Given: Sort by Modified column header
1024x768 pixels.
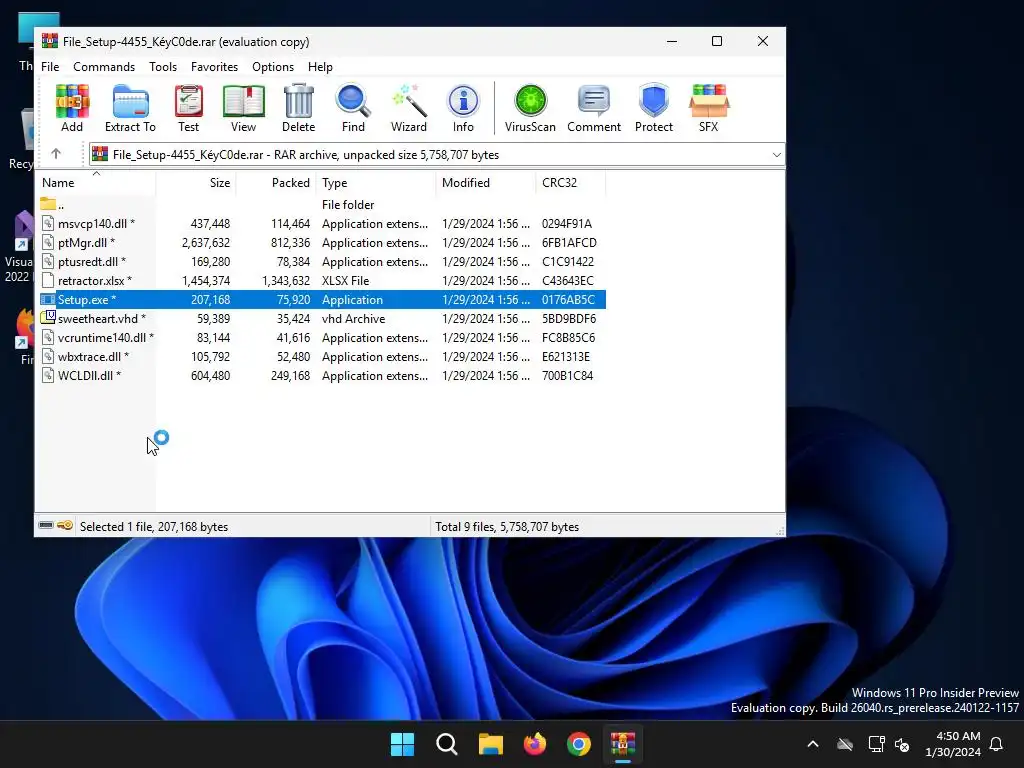Looking at the screenshot, I should pos(485,183).
